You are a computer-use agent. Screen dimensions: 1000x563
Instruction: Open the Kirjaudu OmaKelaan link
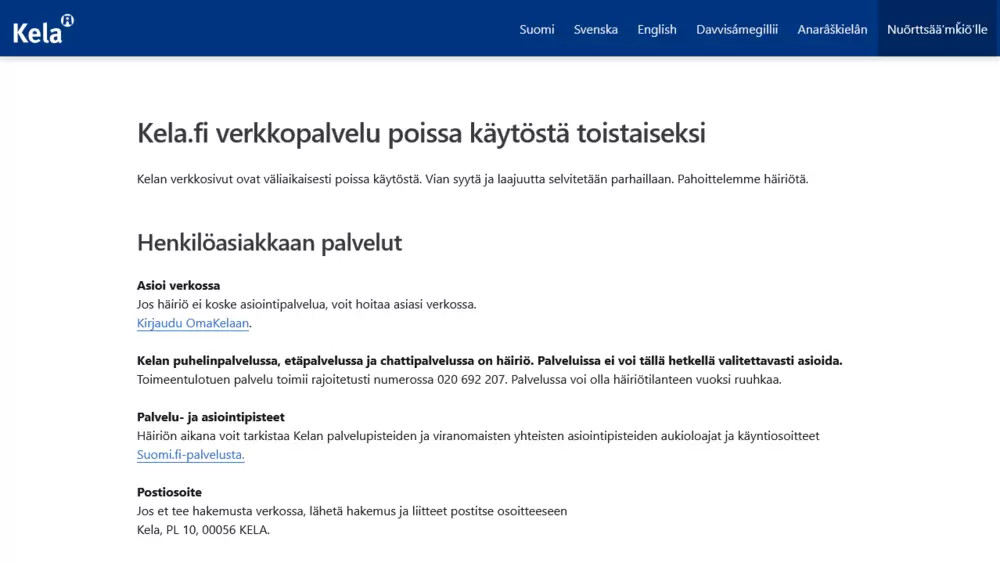193,323
